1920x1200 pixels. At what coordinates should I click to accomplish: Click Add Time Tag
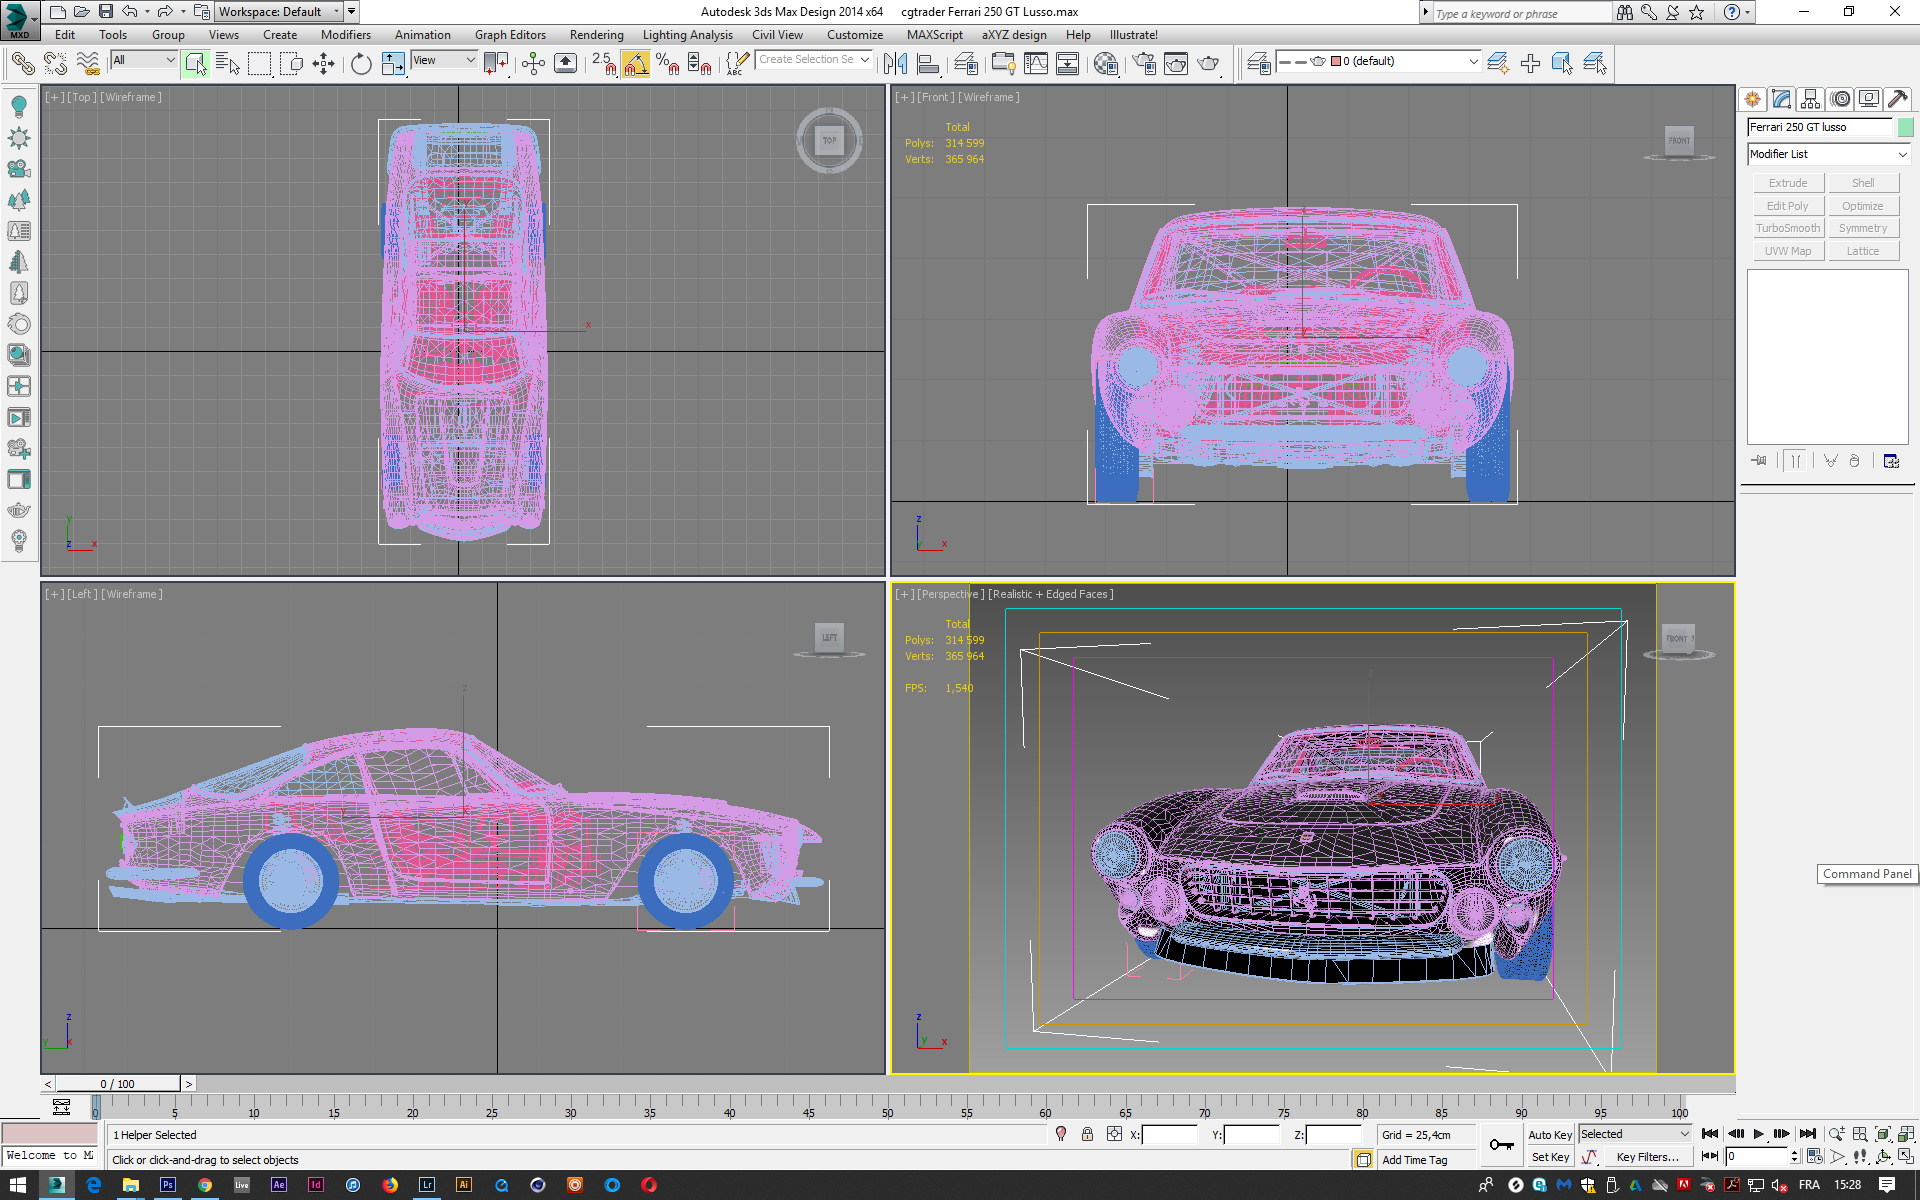1415,1160
